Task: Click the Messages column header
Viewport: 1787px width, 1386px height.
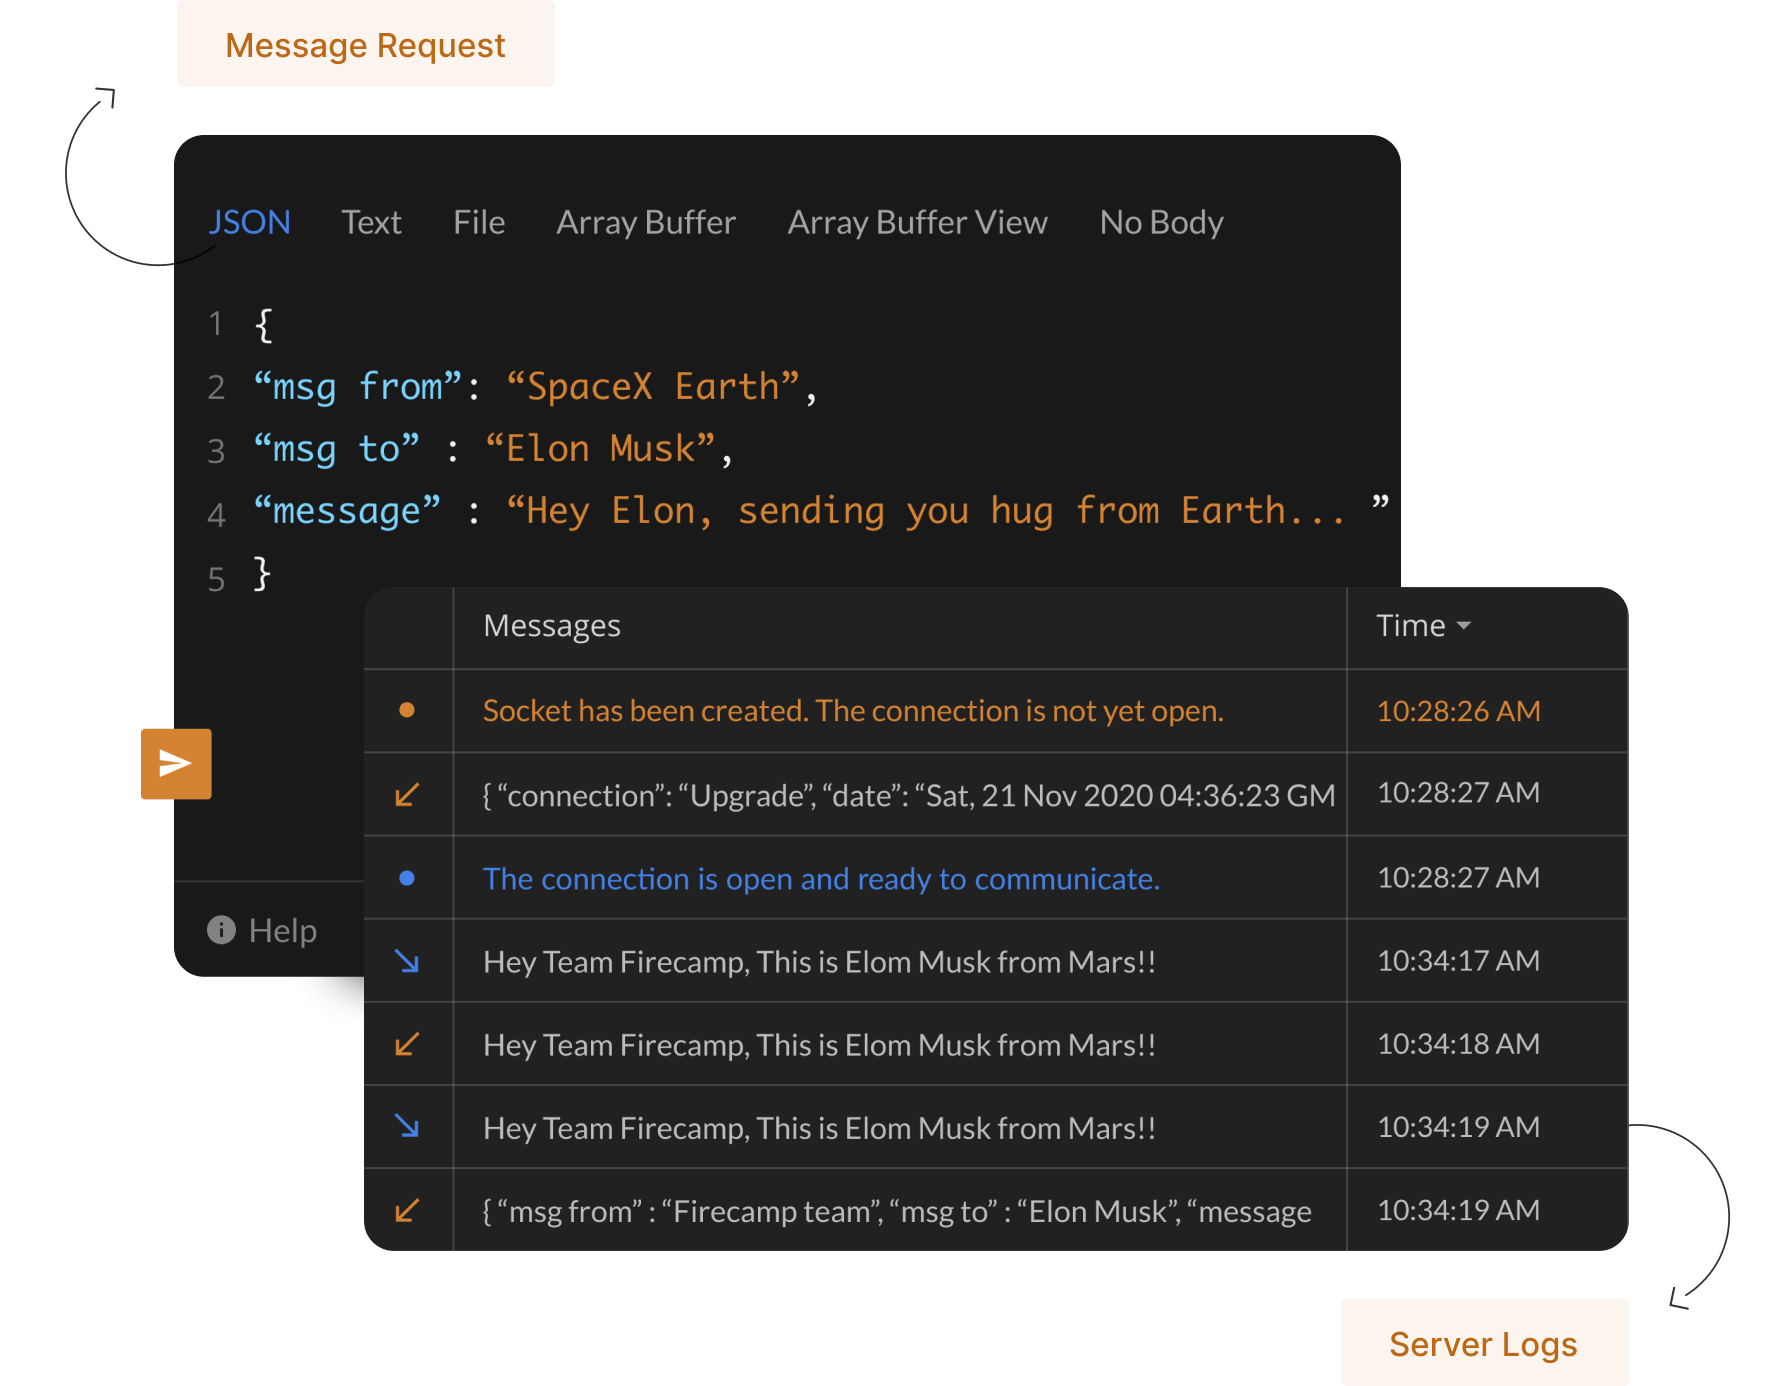Action: click(551, 624)
